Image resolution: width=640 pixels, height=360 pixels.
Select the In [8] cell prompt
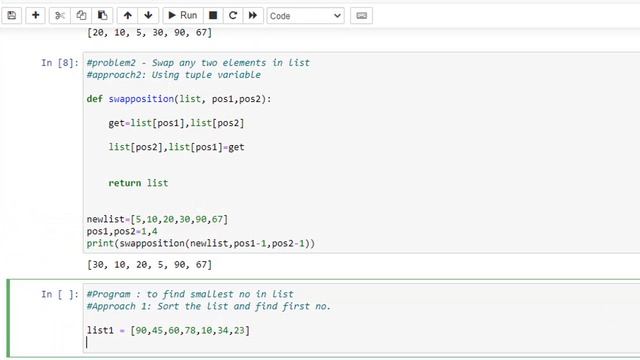pos(60,63)
